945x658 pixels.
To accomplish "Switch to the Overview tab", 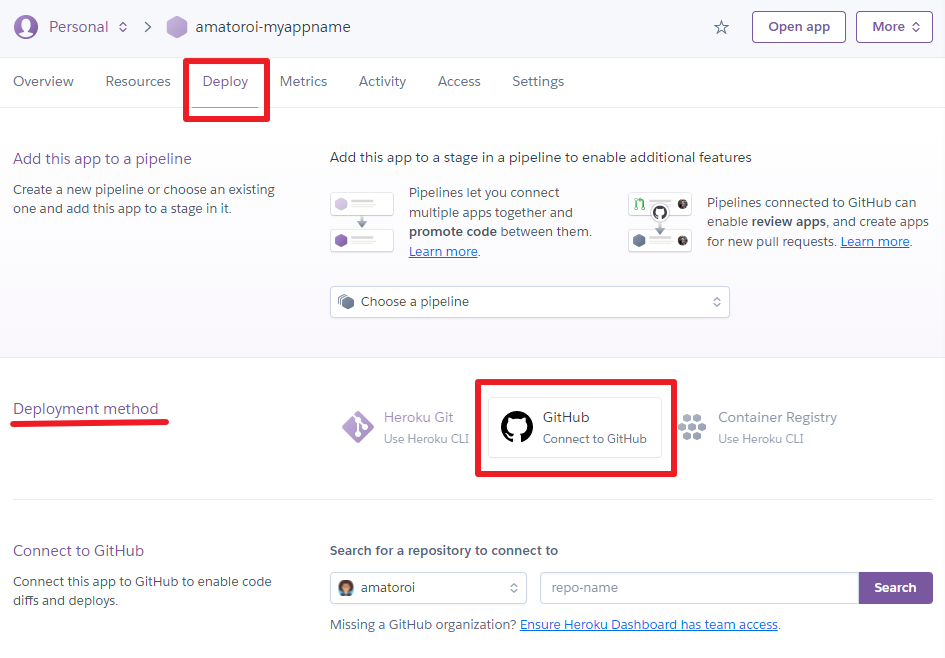I will pos(43,81).
